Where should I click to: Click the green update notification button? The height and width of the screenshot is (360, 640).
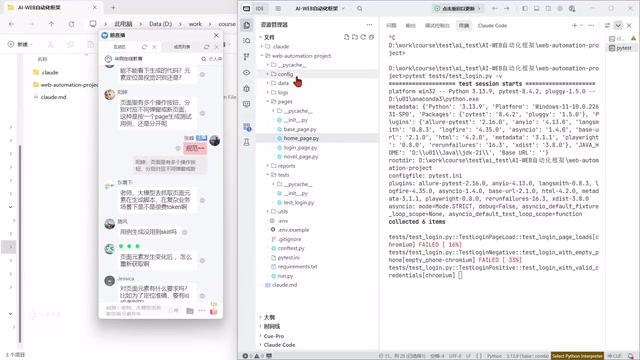(457, 8)
